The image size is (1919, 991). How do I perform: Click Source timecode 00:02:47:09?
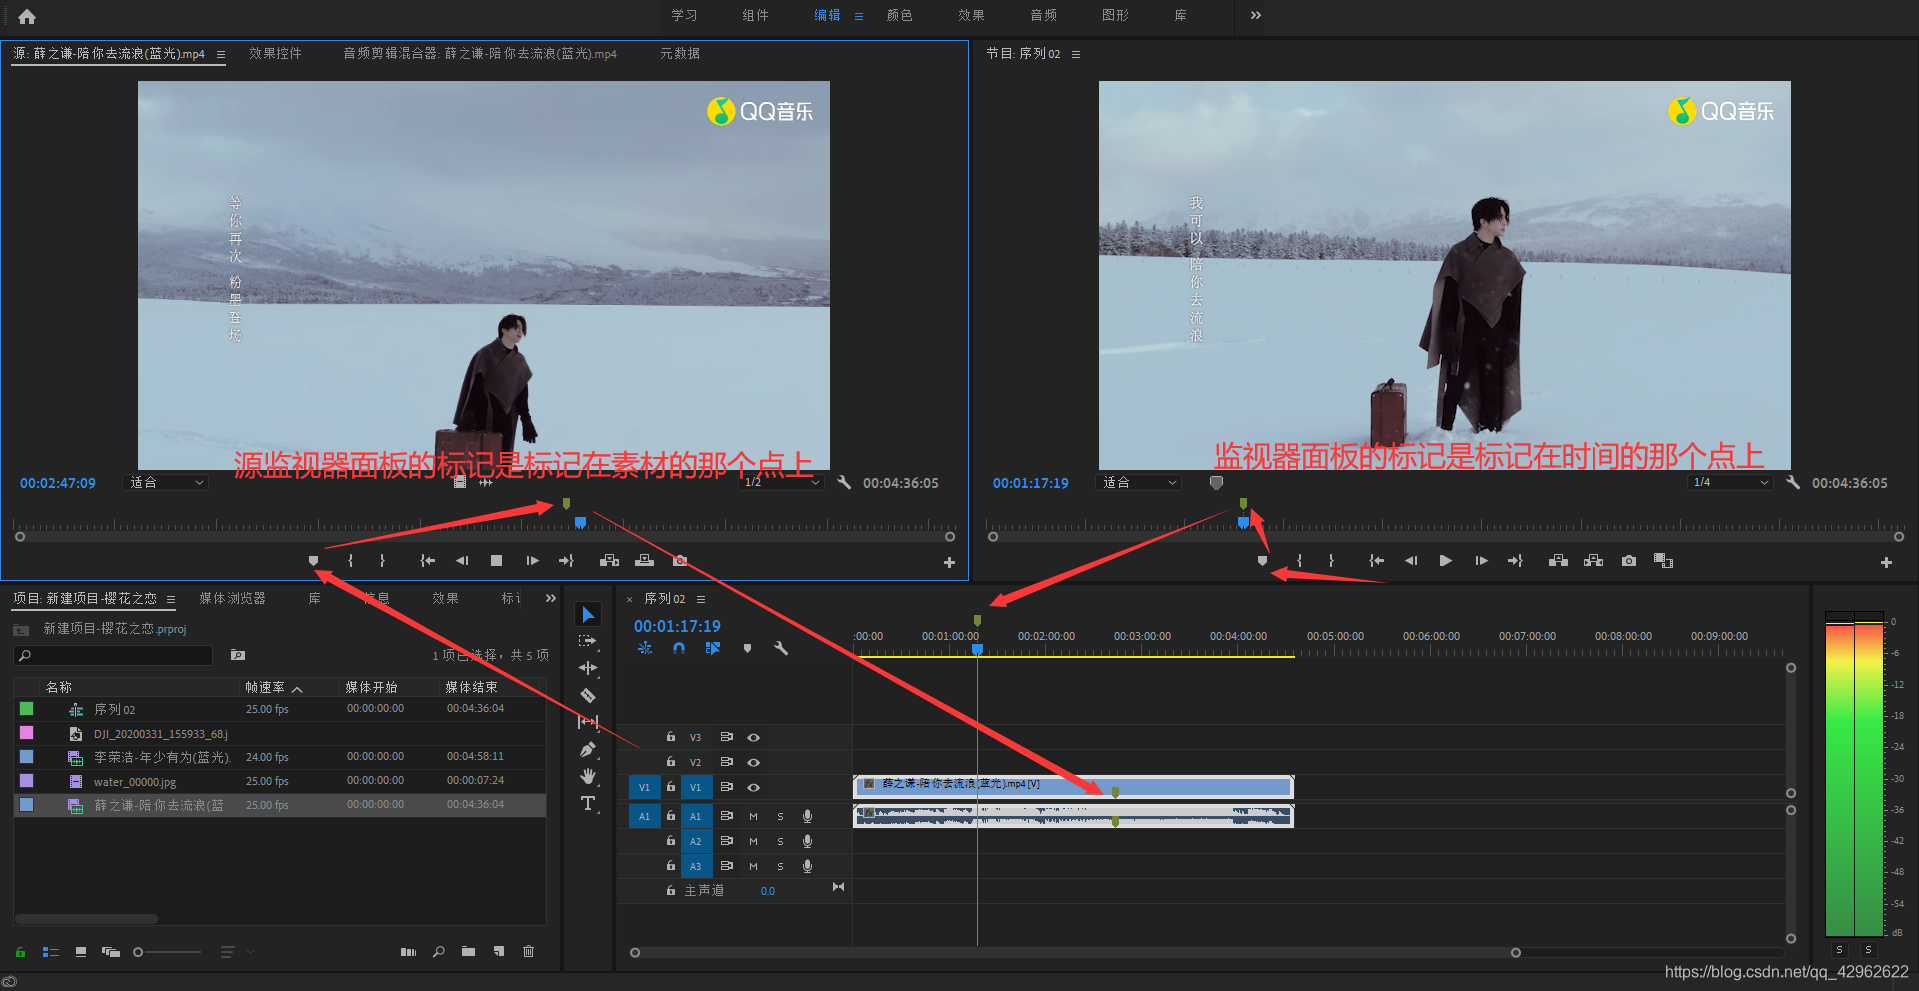[58, 483]
